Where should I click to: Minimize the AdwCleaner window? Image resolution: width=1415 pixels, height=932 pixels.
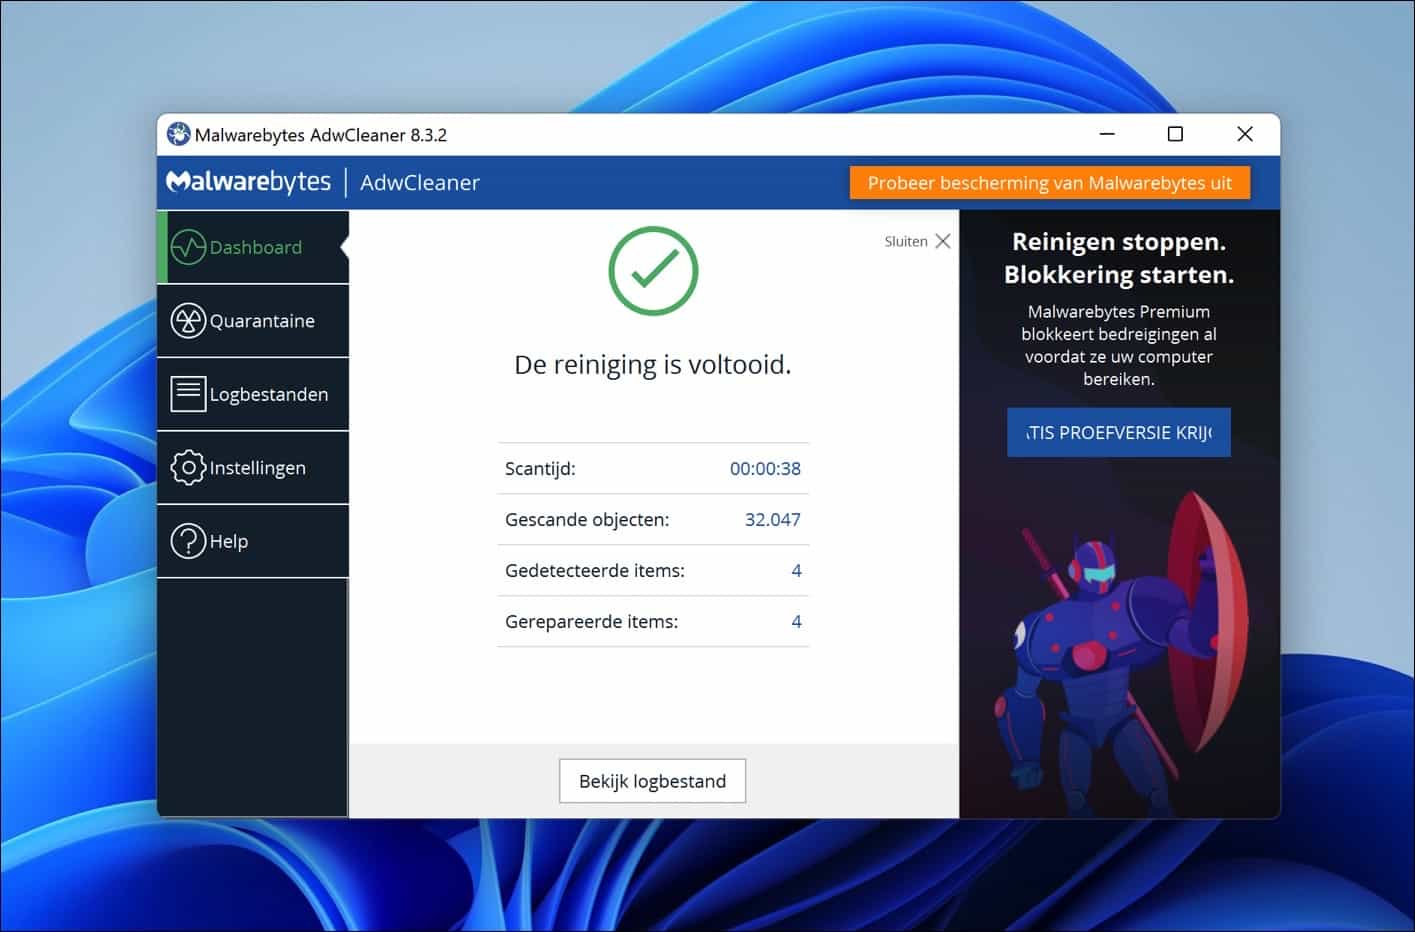click(x=1106, y=133)
